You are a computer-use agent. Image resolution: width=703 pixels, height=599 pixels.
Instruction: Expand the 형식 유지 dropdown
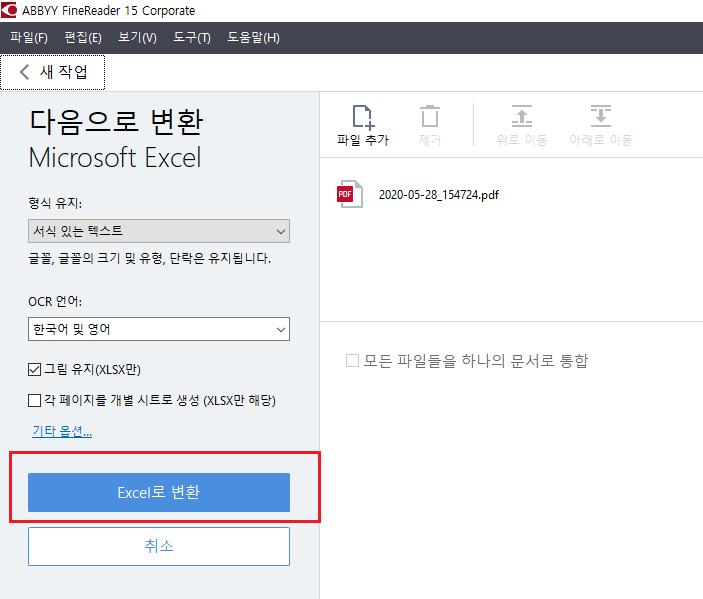(159, 231)
